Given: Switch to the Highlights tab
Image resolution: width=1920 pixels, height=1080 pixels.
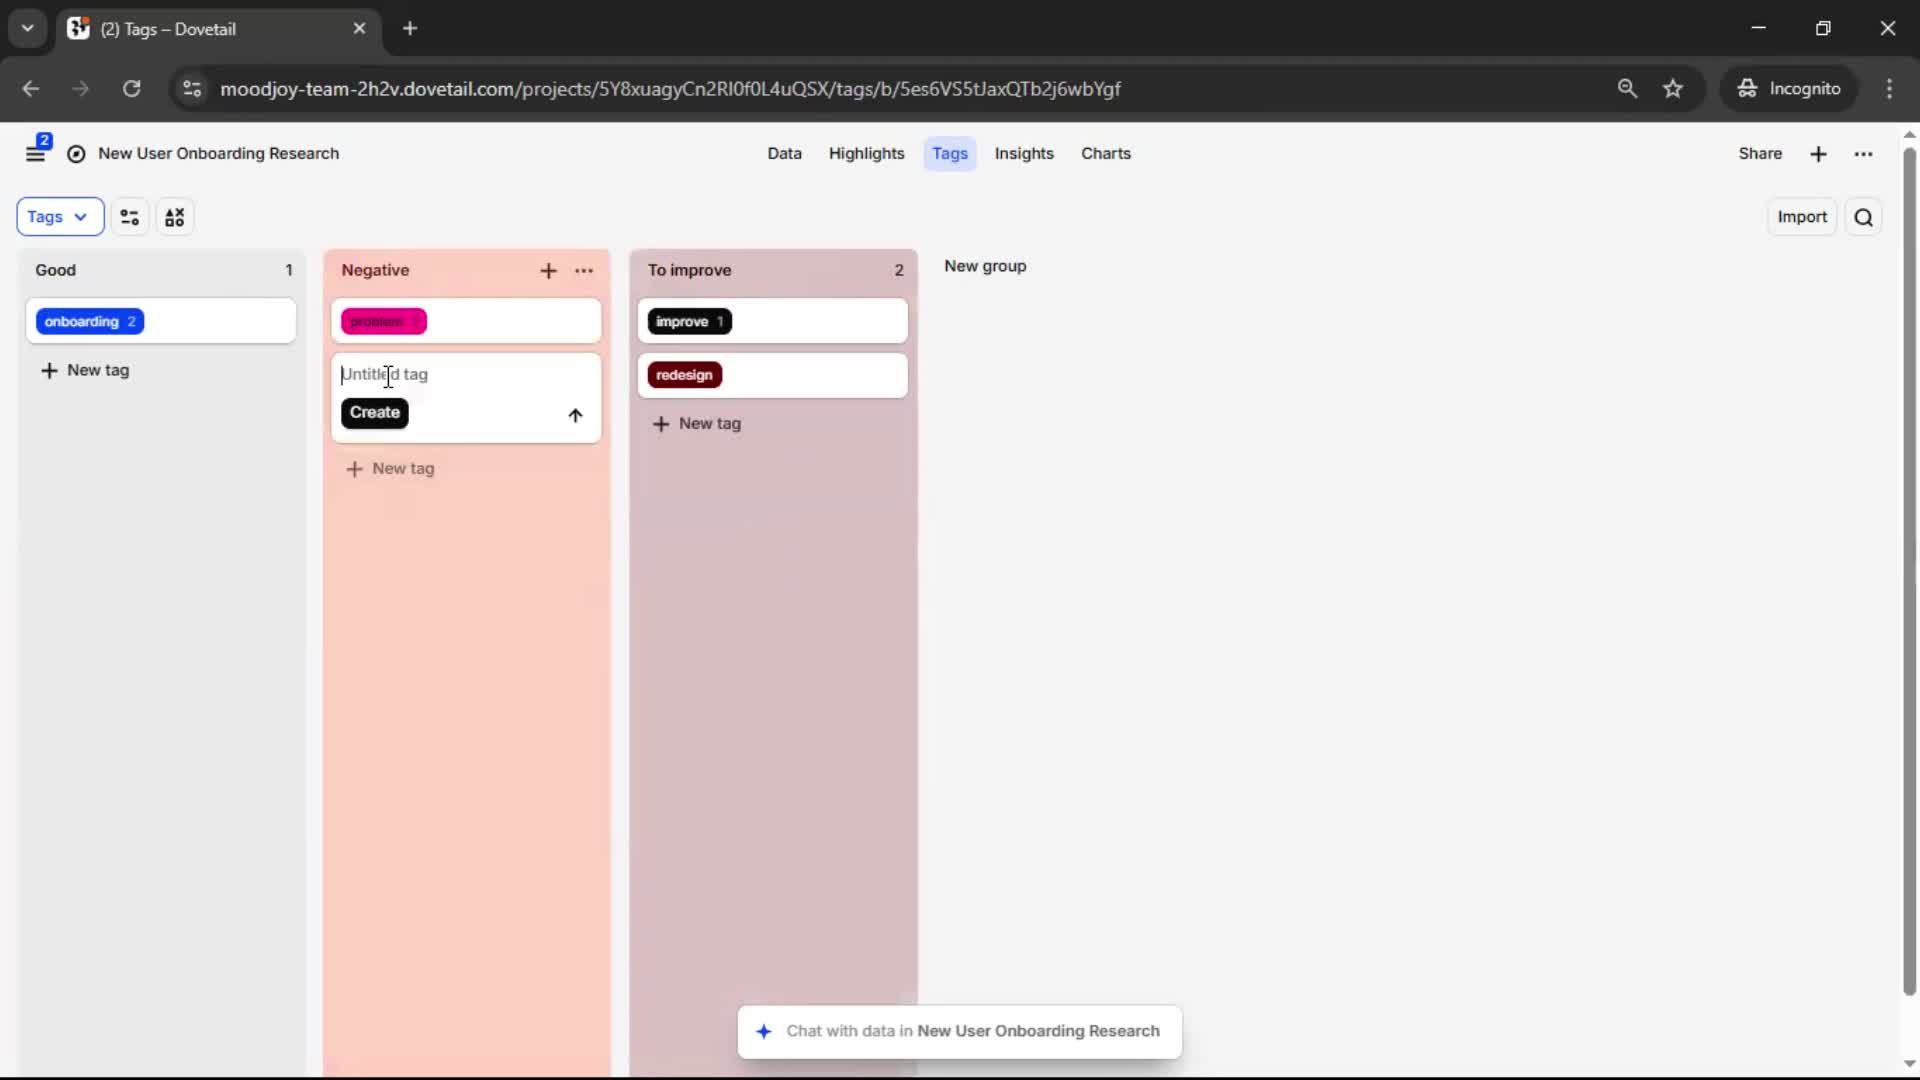Looking at the screenshot, I should pos(866,154).
